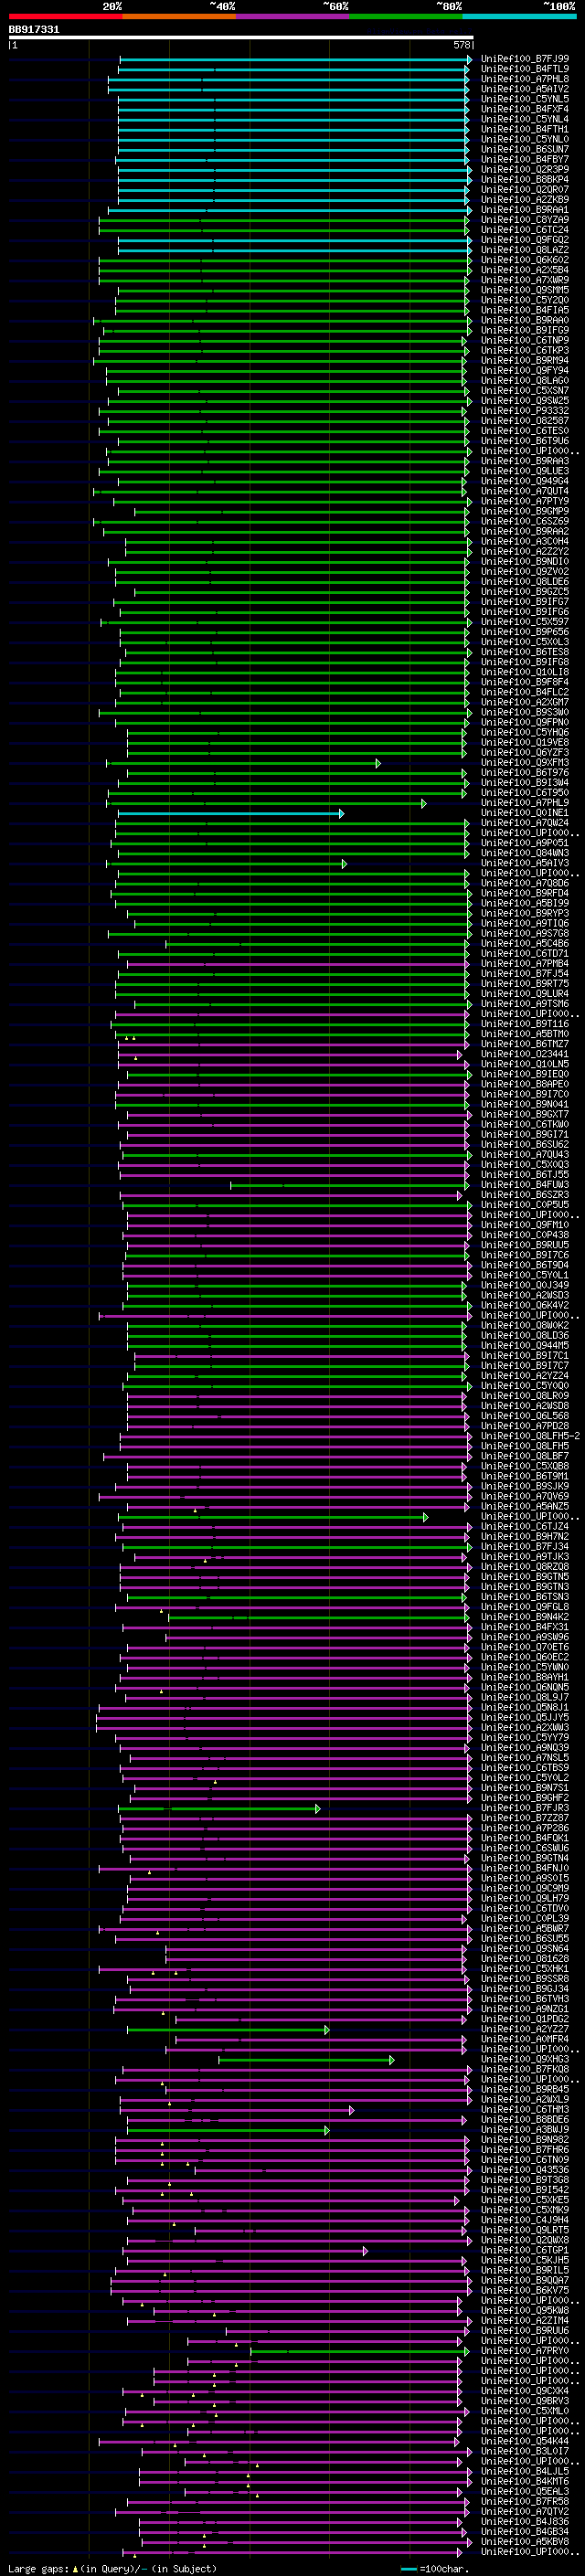This screenshot has width=585, height=2576.
Task: Select the short green bar for UniRef100_Q9XFM3
Action: 243,763
